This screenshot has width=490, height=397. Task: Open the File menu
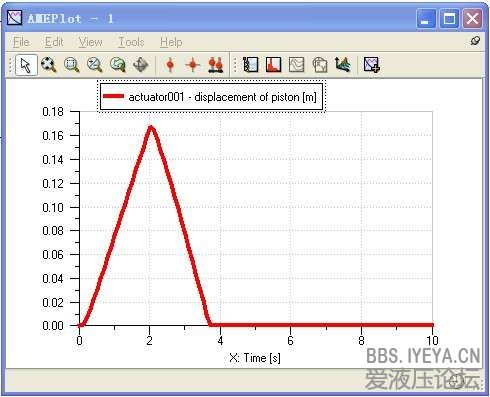click(21, 42)
